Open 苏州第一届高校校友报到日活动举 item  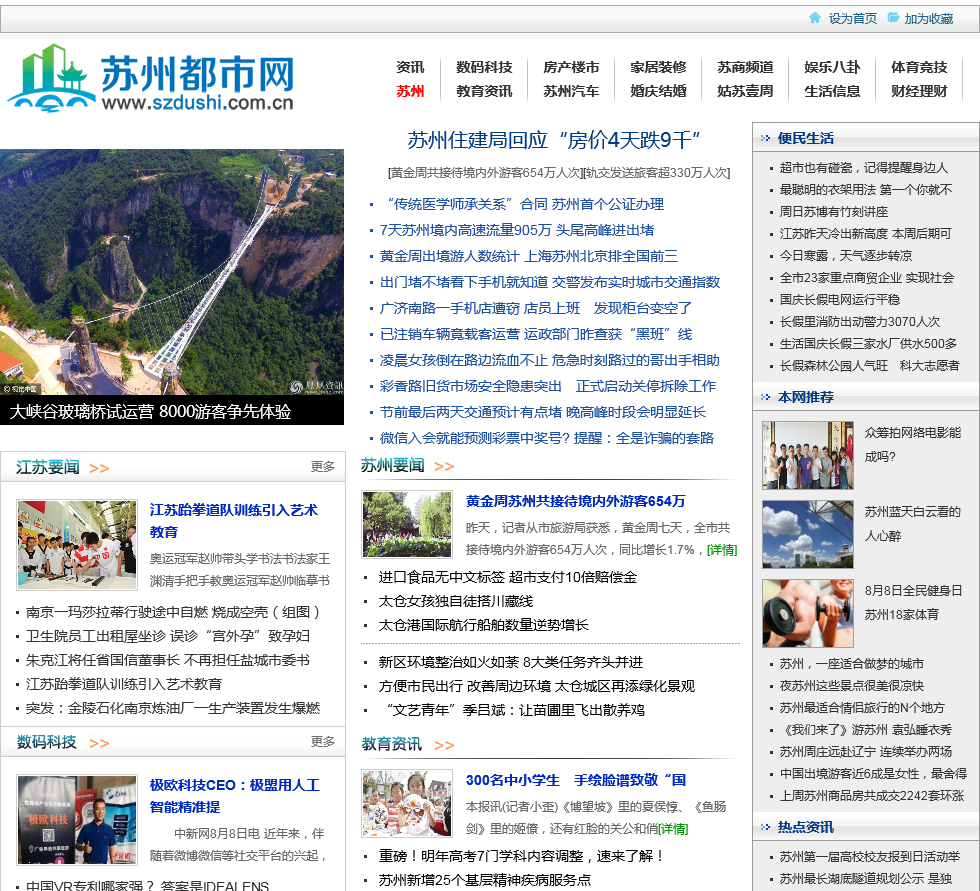click(x=869, y=857)
